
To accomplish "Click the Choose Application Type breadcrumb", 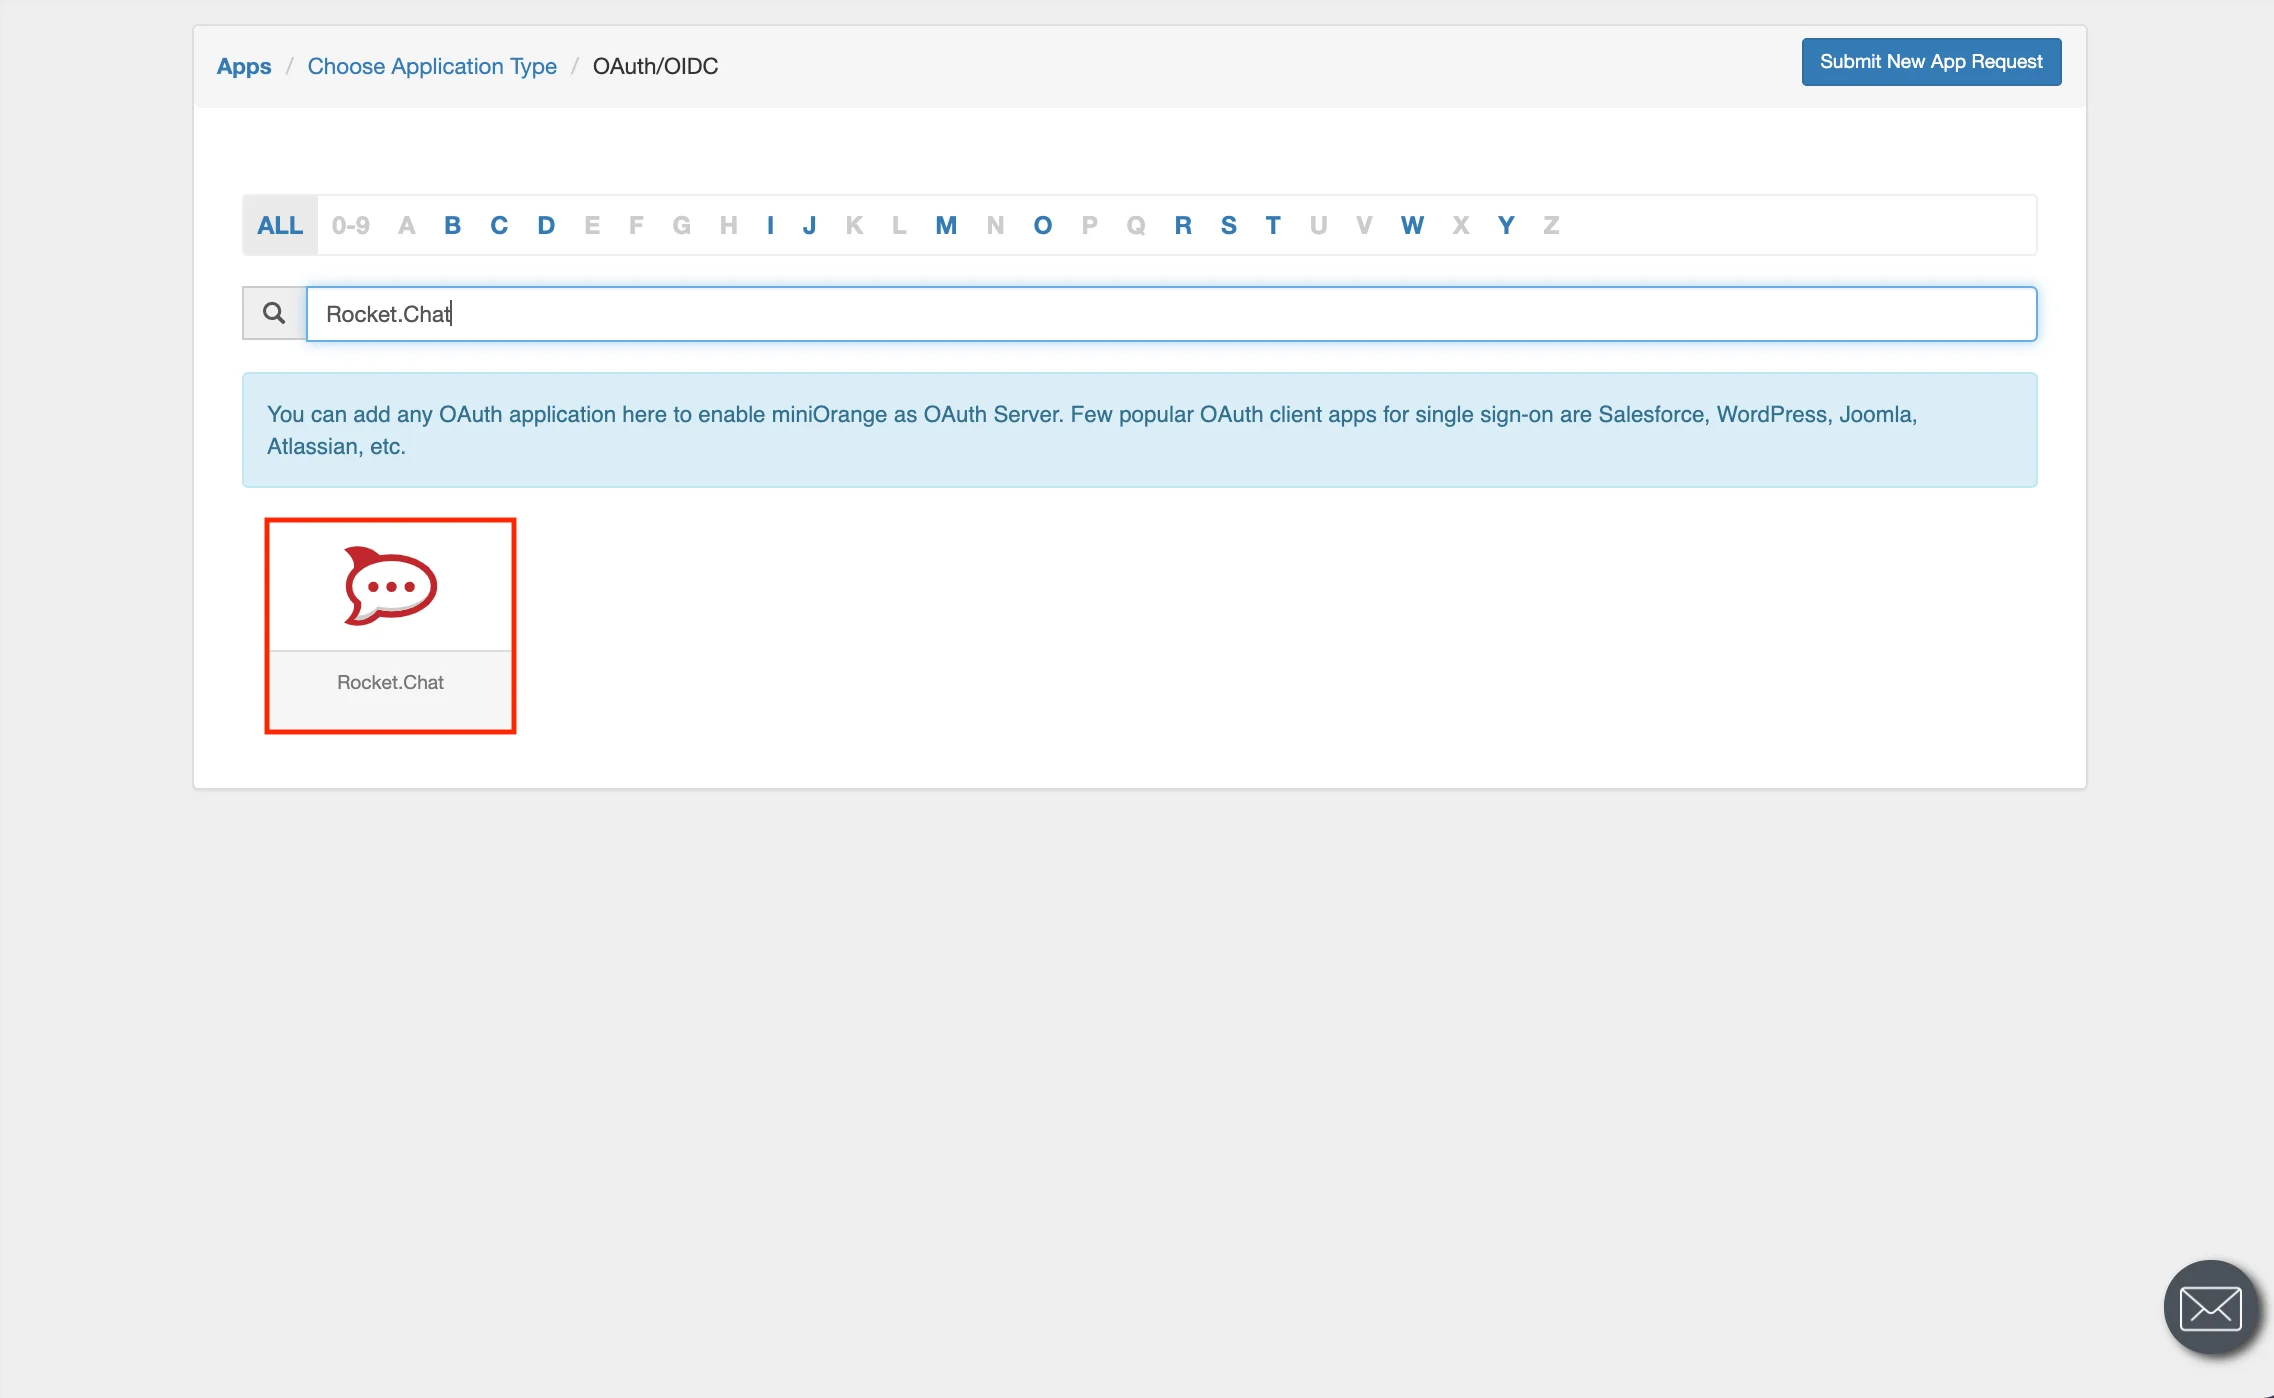I will [x=432, y=65].
